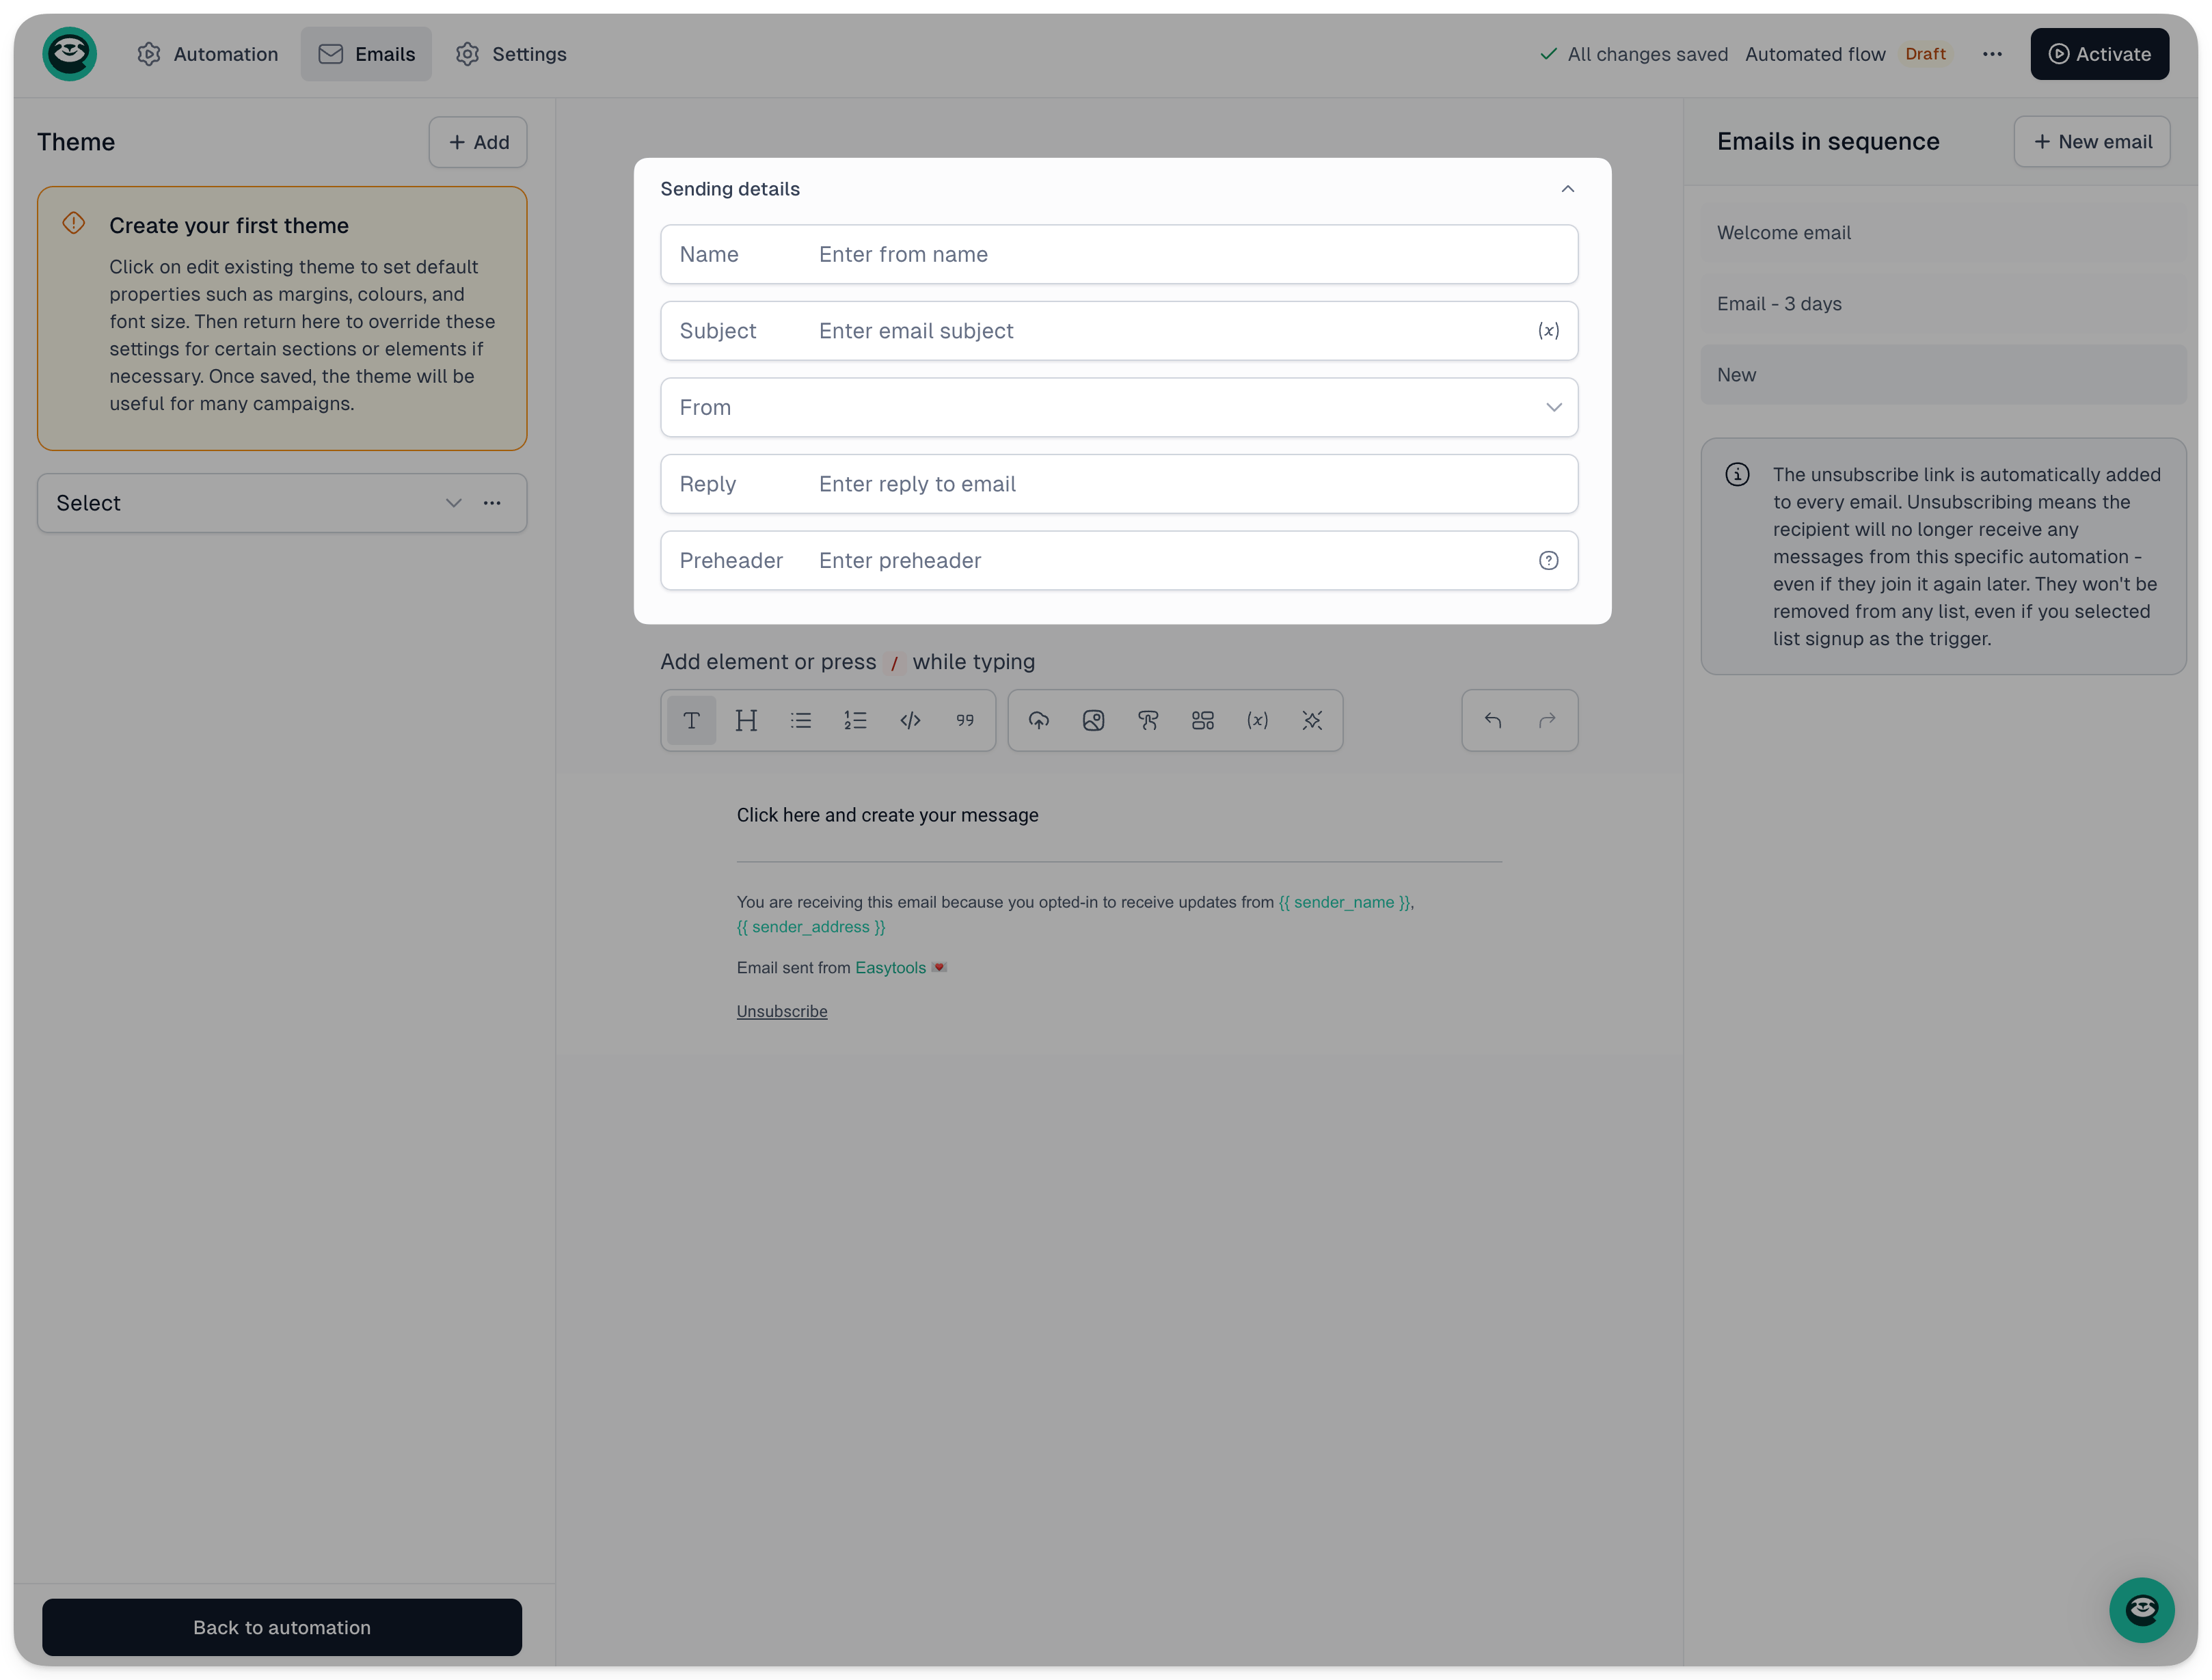Image resolution: width=2212 pixels, height=1680 pixels.
Task: Open the support chat sloth bubble
Action: pyautogui.click(x=2142, y=1610)
